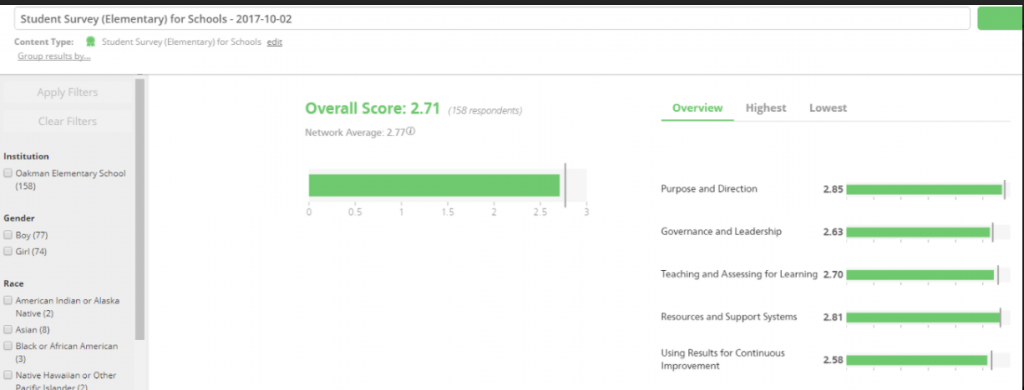The image size is (1024, 390).
Task: Click the Resources and Support Systems bar
Action: [923, 317]
